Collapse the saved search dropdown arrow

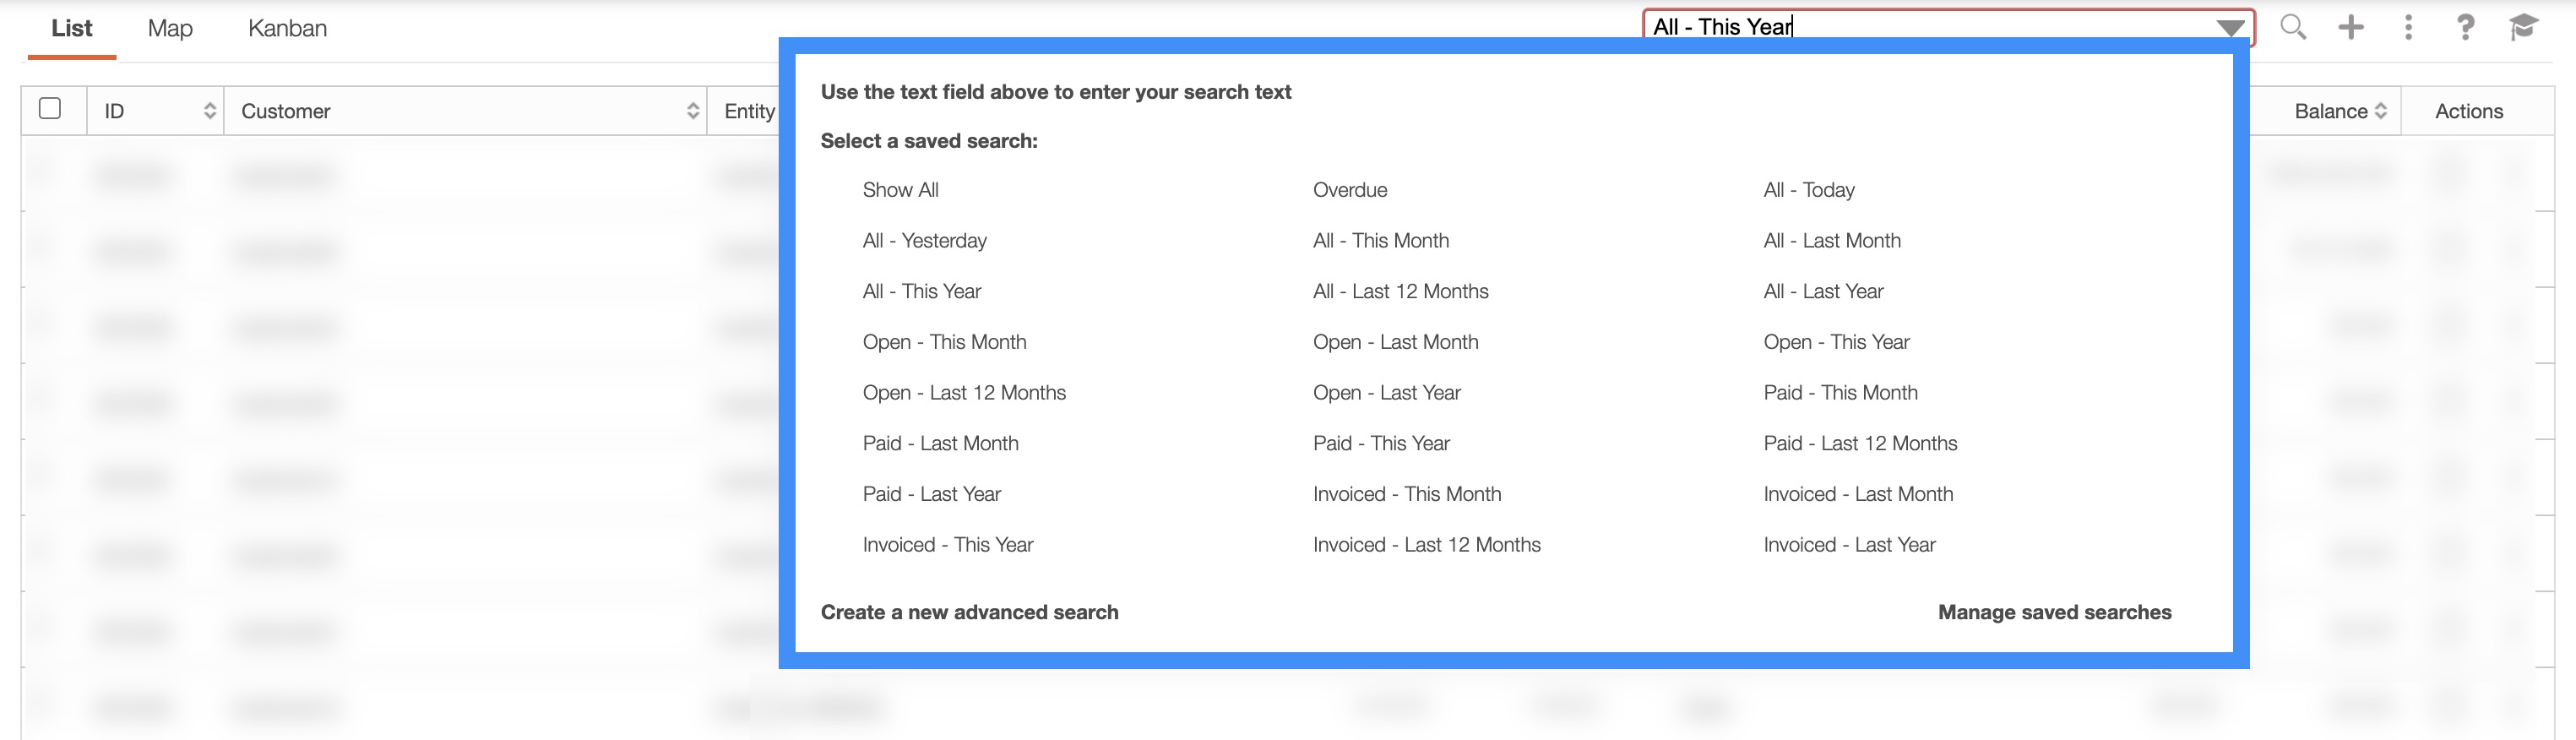point(2230,28)
